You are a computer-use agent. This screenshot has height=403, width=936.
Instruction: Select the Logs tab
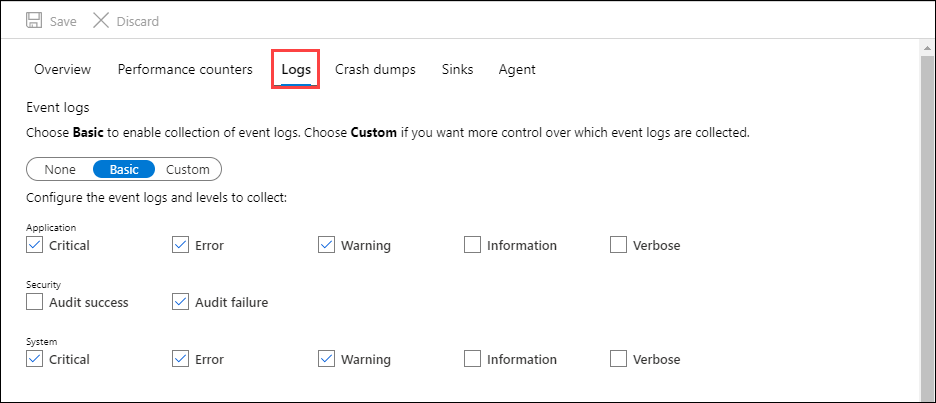(295, 69)
